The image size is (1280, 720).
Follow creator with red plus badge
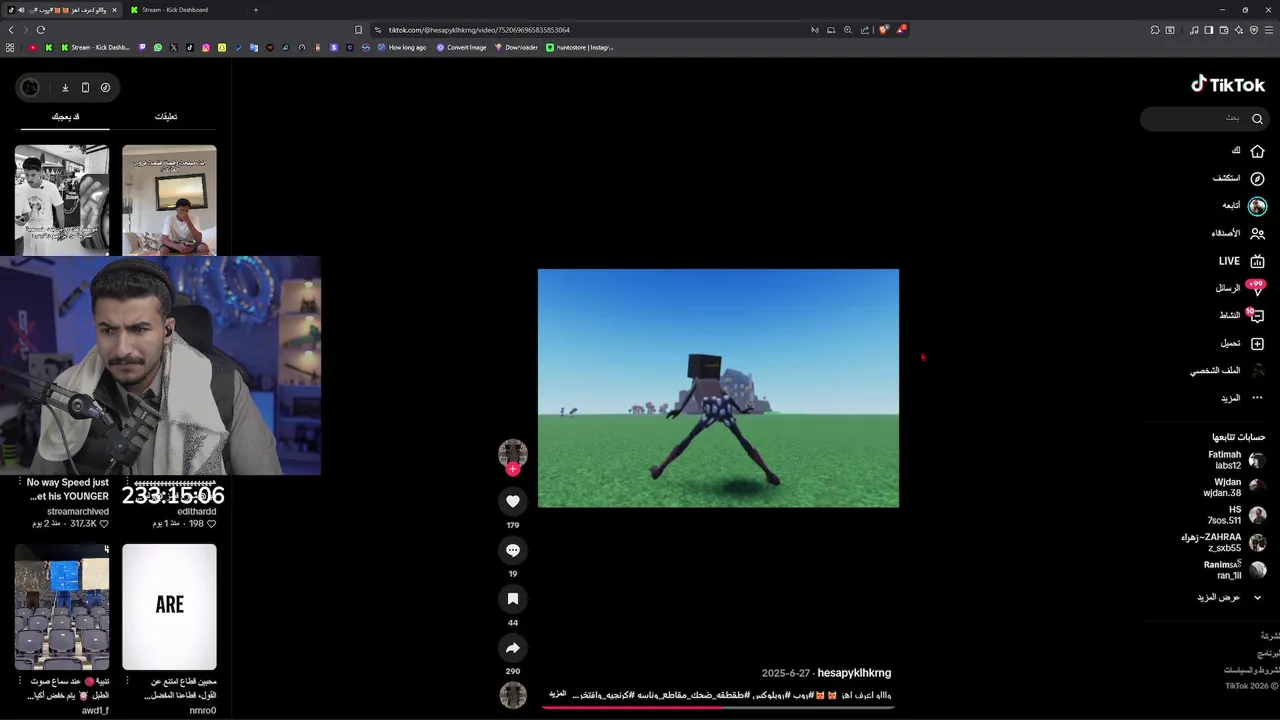click(513, 469)
